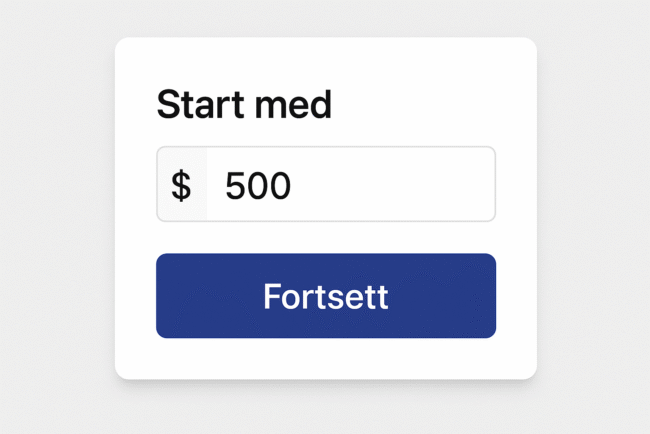Click empty space right of 500
The width and height of the screenshot is (650, 434).
pyautogui.click(x=400, y=185)
